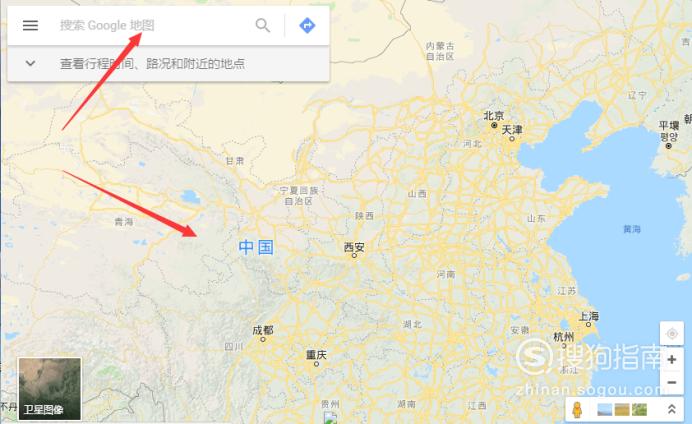Click the 西安 city label
Image resolution: width=692 pixels, height=424 pixels.
point(354,248)
